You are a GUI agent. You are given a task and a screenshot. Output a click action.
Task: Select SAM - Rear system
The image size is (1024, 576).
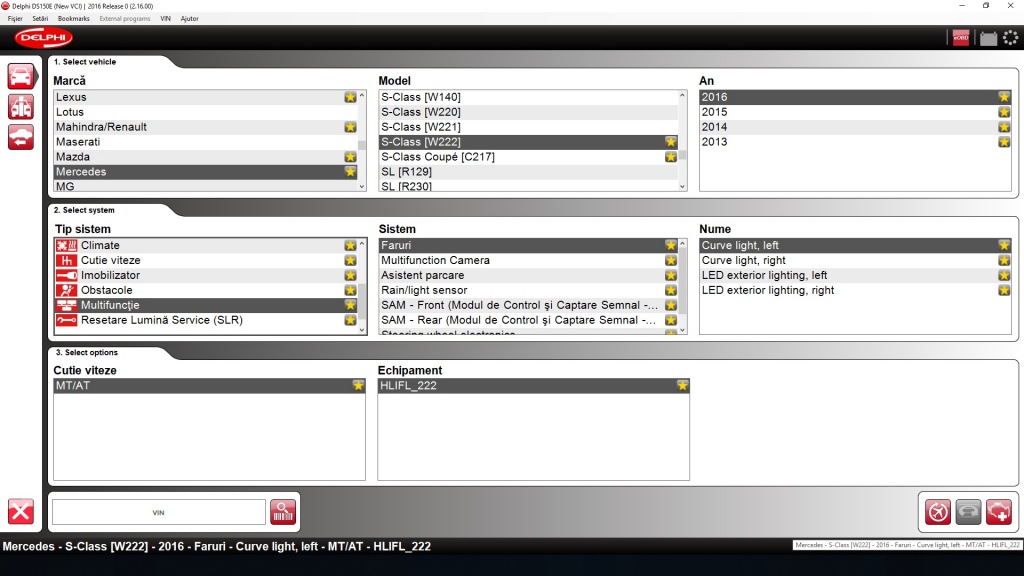click(528, 321)
